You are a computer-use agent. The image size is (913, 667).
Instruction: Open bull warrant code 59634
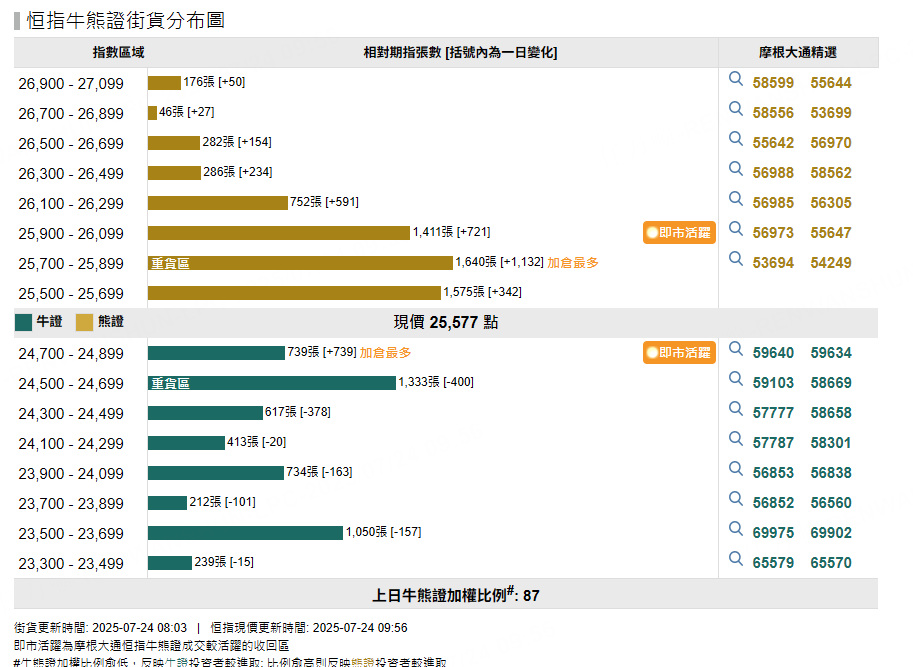pyautogui.click(x=831, y=353)
